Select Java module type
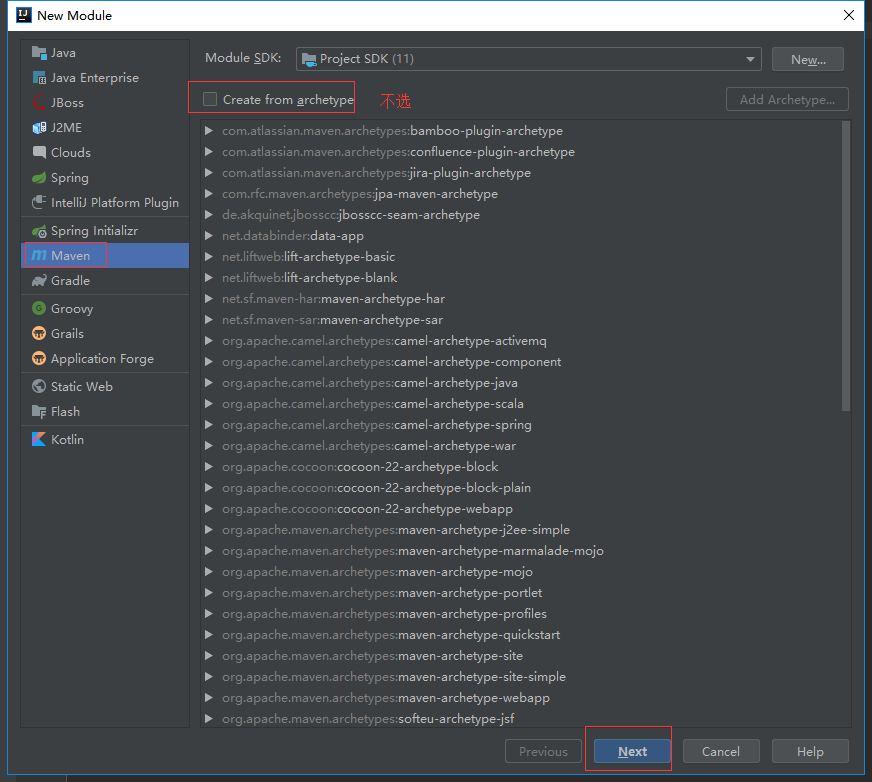The height and width of the screenshot is (782, 872). pos(105,53)
